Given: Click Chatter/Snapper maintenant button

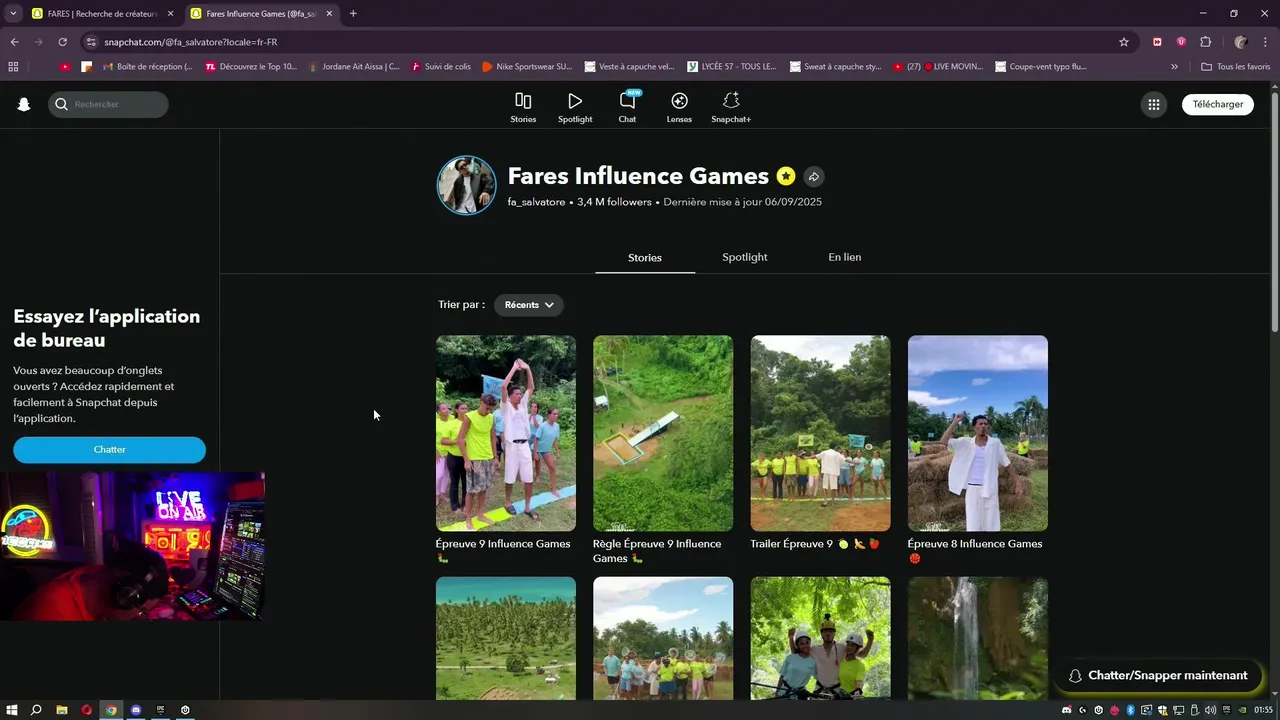Looking at the screenshot, I should pos(1157,676).
